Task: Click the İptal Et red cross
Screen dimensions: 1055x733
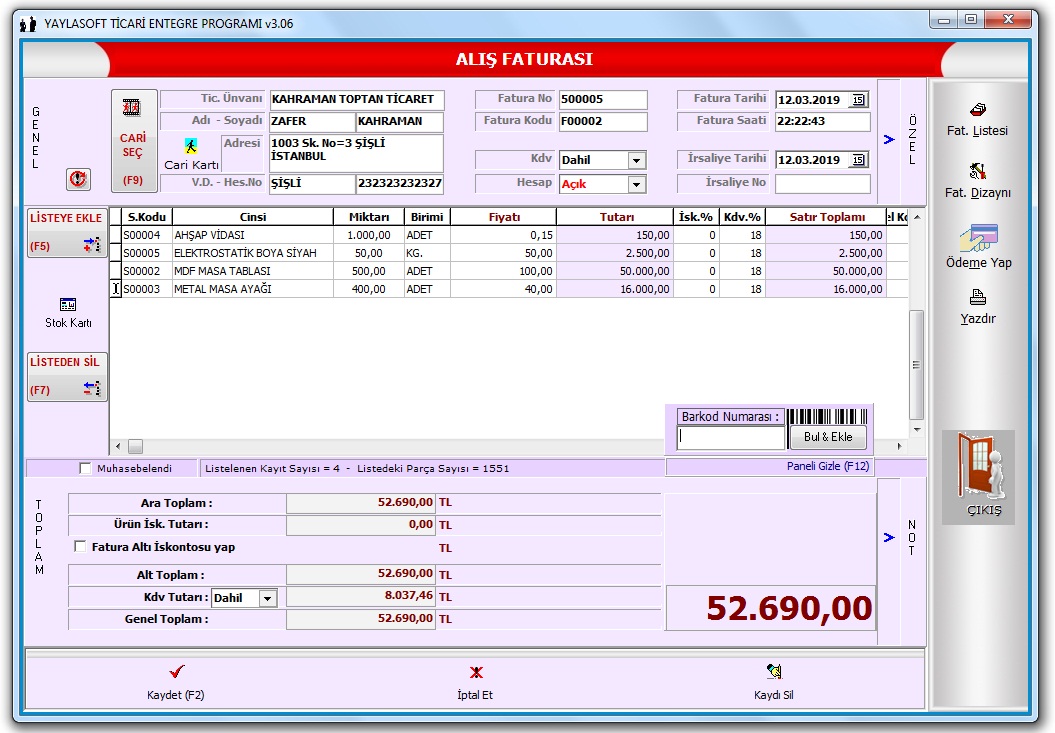Action: (476, 672)
